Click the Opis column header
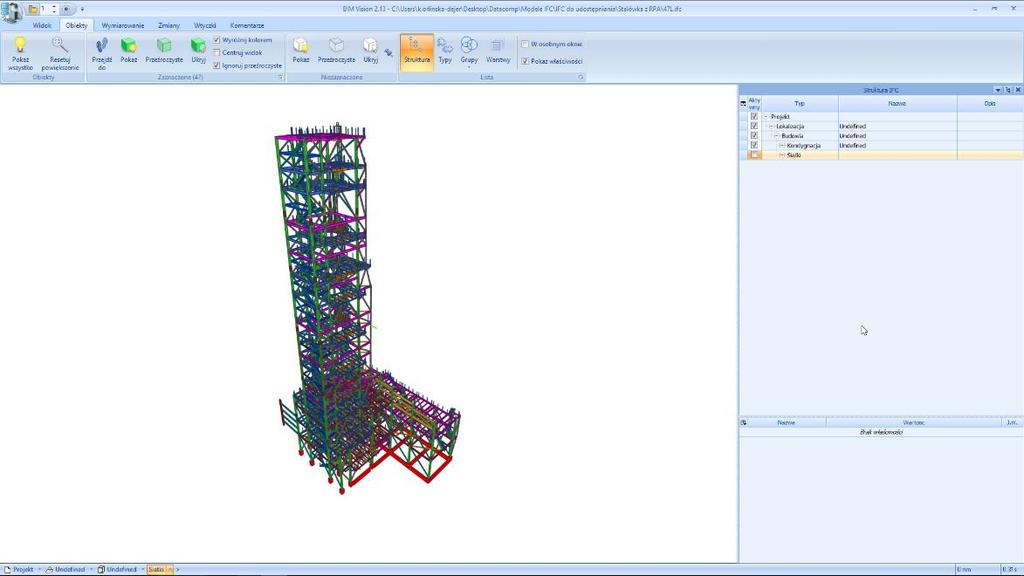 pos(989,103)
